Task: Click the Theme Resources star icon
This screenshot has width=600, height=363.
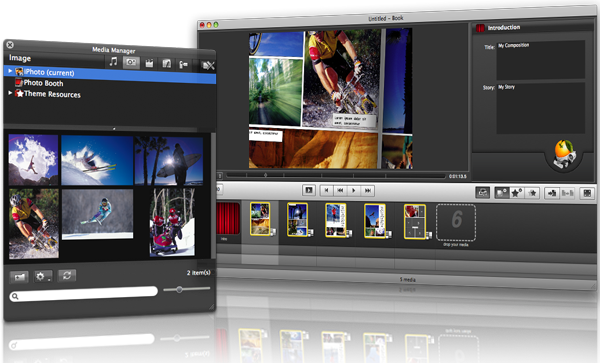Action: pyautogui.click(x=20, y=93)
